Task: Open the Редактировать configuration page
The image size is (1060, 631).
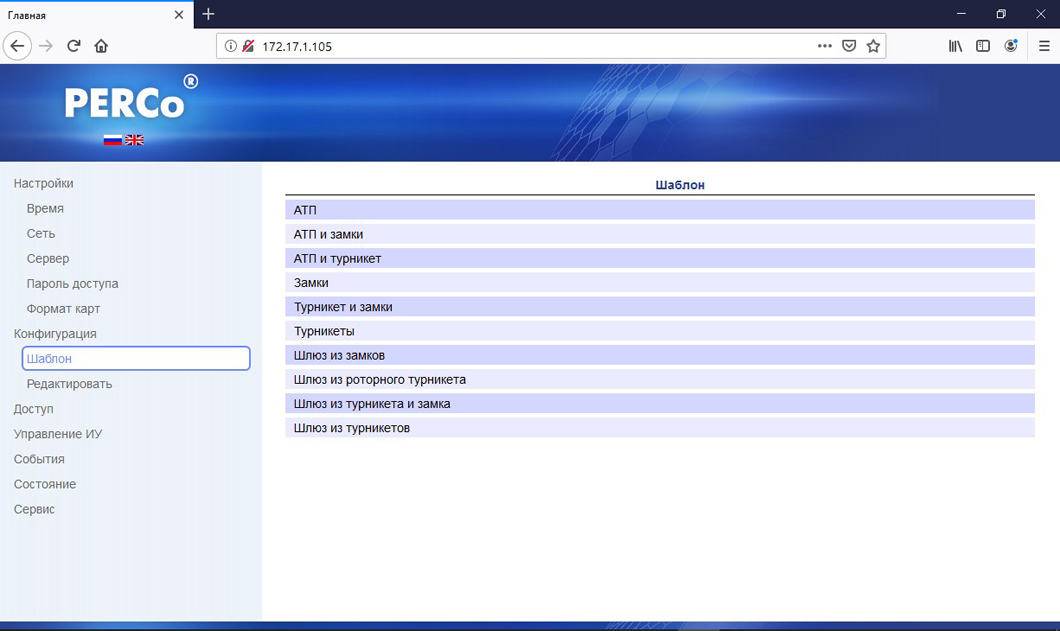Action: coord(69,384)
